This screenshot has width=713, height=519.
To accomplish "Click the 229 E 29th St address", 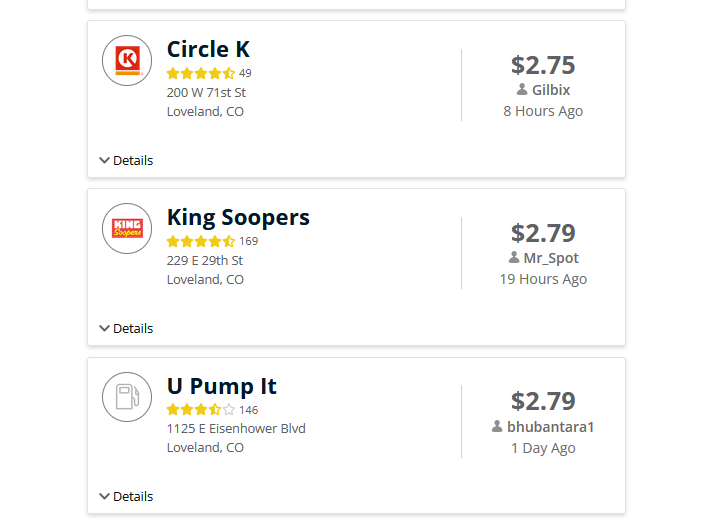I will click(205, 260).
